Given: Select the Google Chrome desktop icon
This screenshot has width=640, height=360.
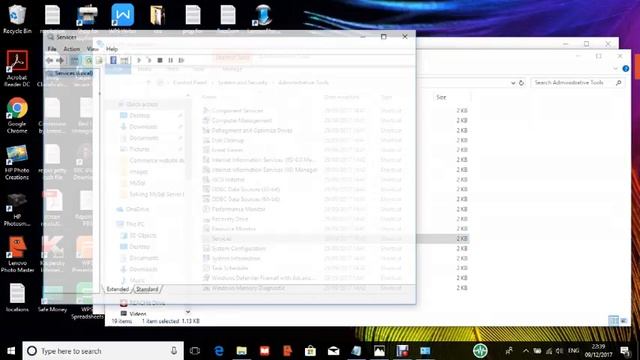Looking at the screenshot, I should click(17, 116).
